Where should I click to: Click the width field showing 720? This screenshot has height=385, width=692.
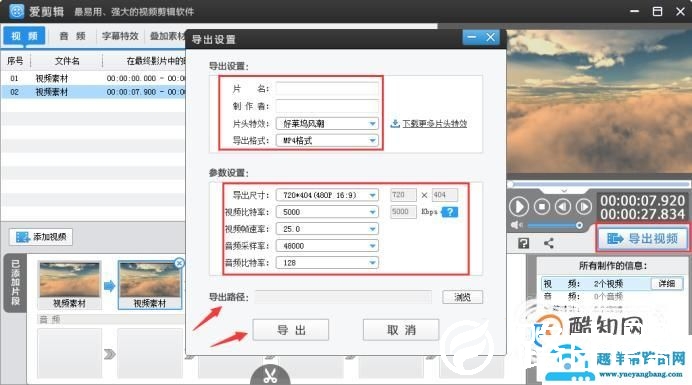pyautogui.click(x=403, y=195)
